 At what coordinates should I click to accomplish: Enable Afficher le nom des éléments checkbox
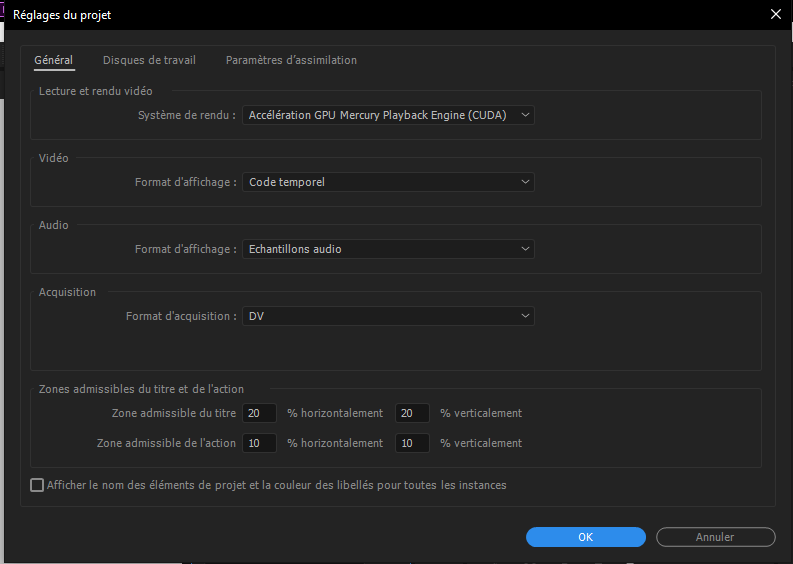[x=37, y=485]
